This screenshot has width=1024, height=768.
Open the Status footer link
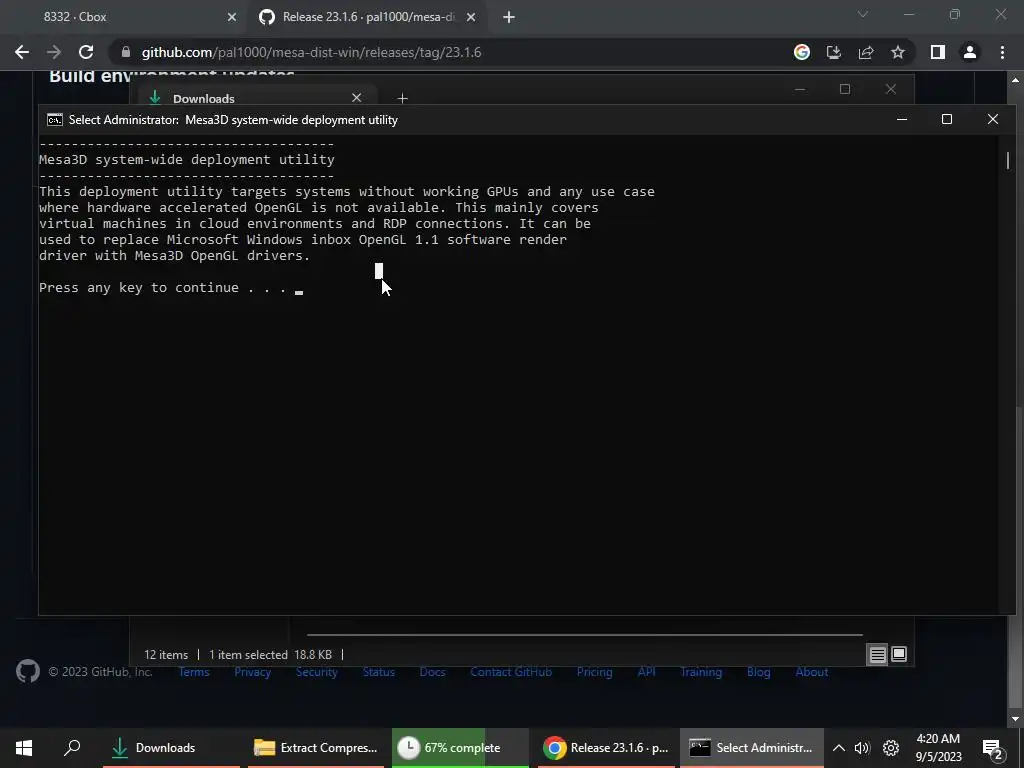379,672
